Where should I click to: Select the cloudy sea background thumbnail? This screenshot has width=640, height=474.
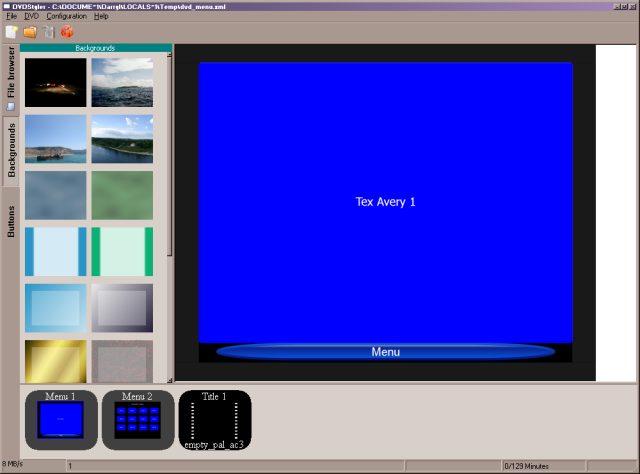(122, 82)
